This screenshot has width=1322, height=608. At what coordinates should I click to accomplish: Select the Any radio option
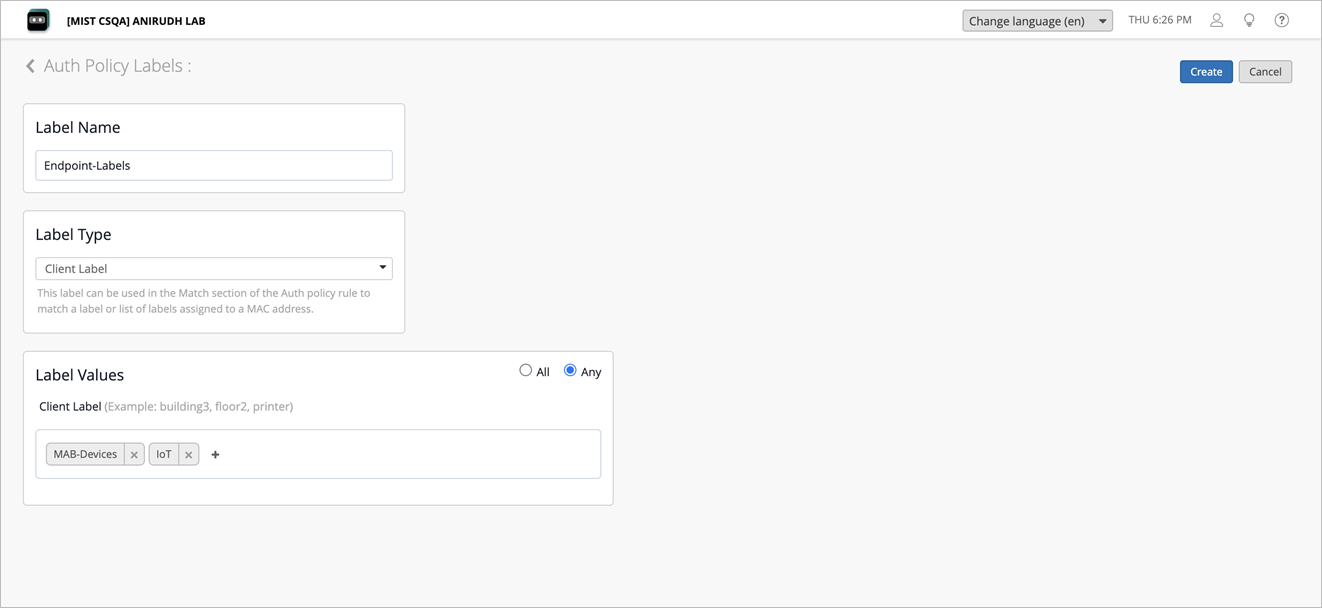(x=570, y=370)
